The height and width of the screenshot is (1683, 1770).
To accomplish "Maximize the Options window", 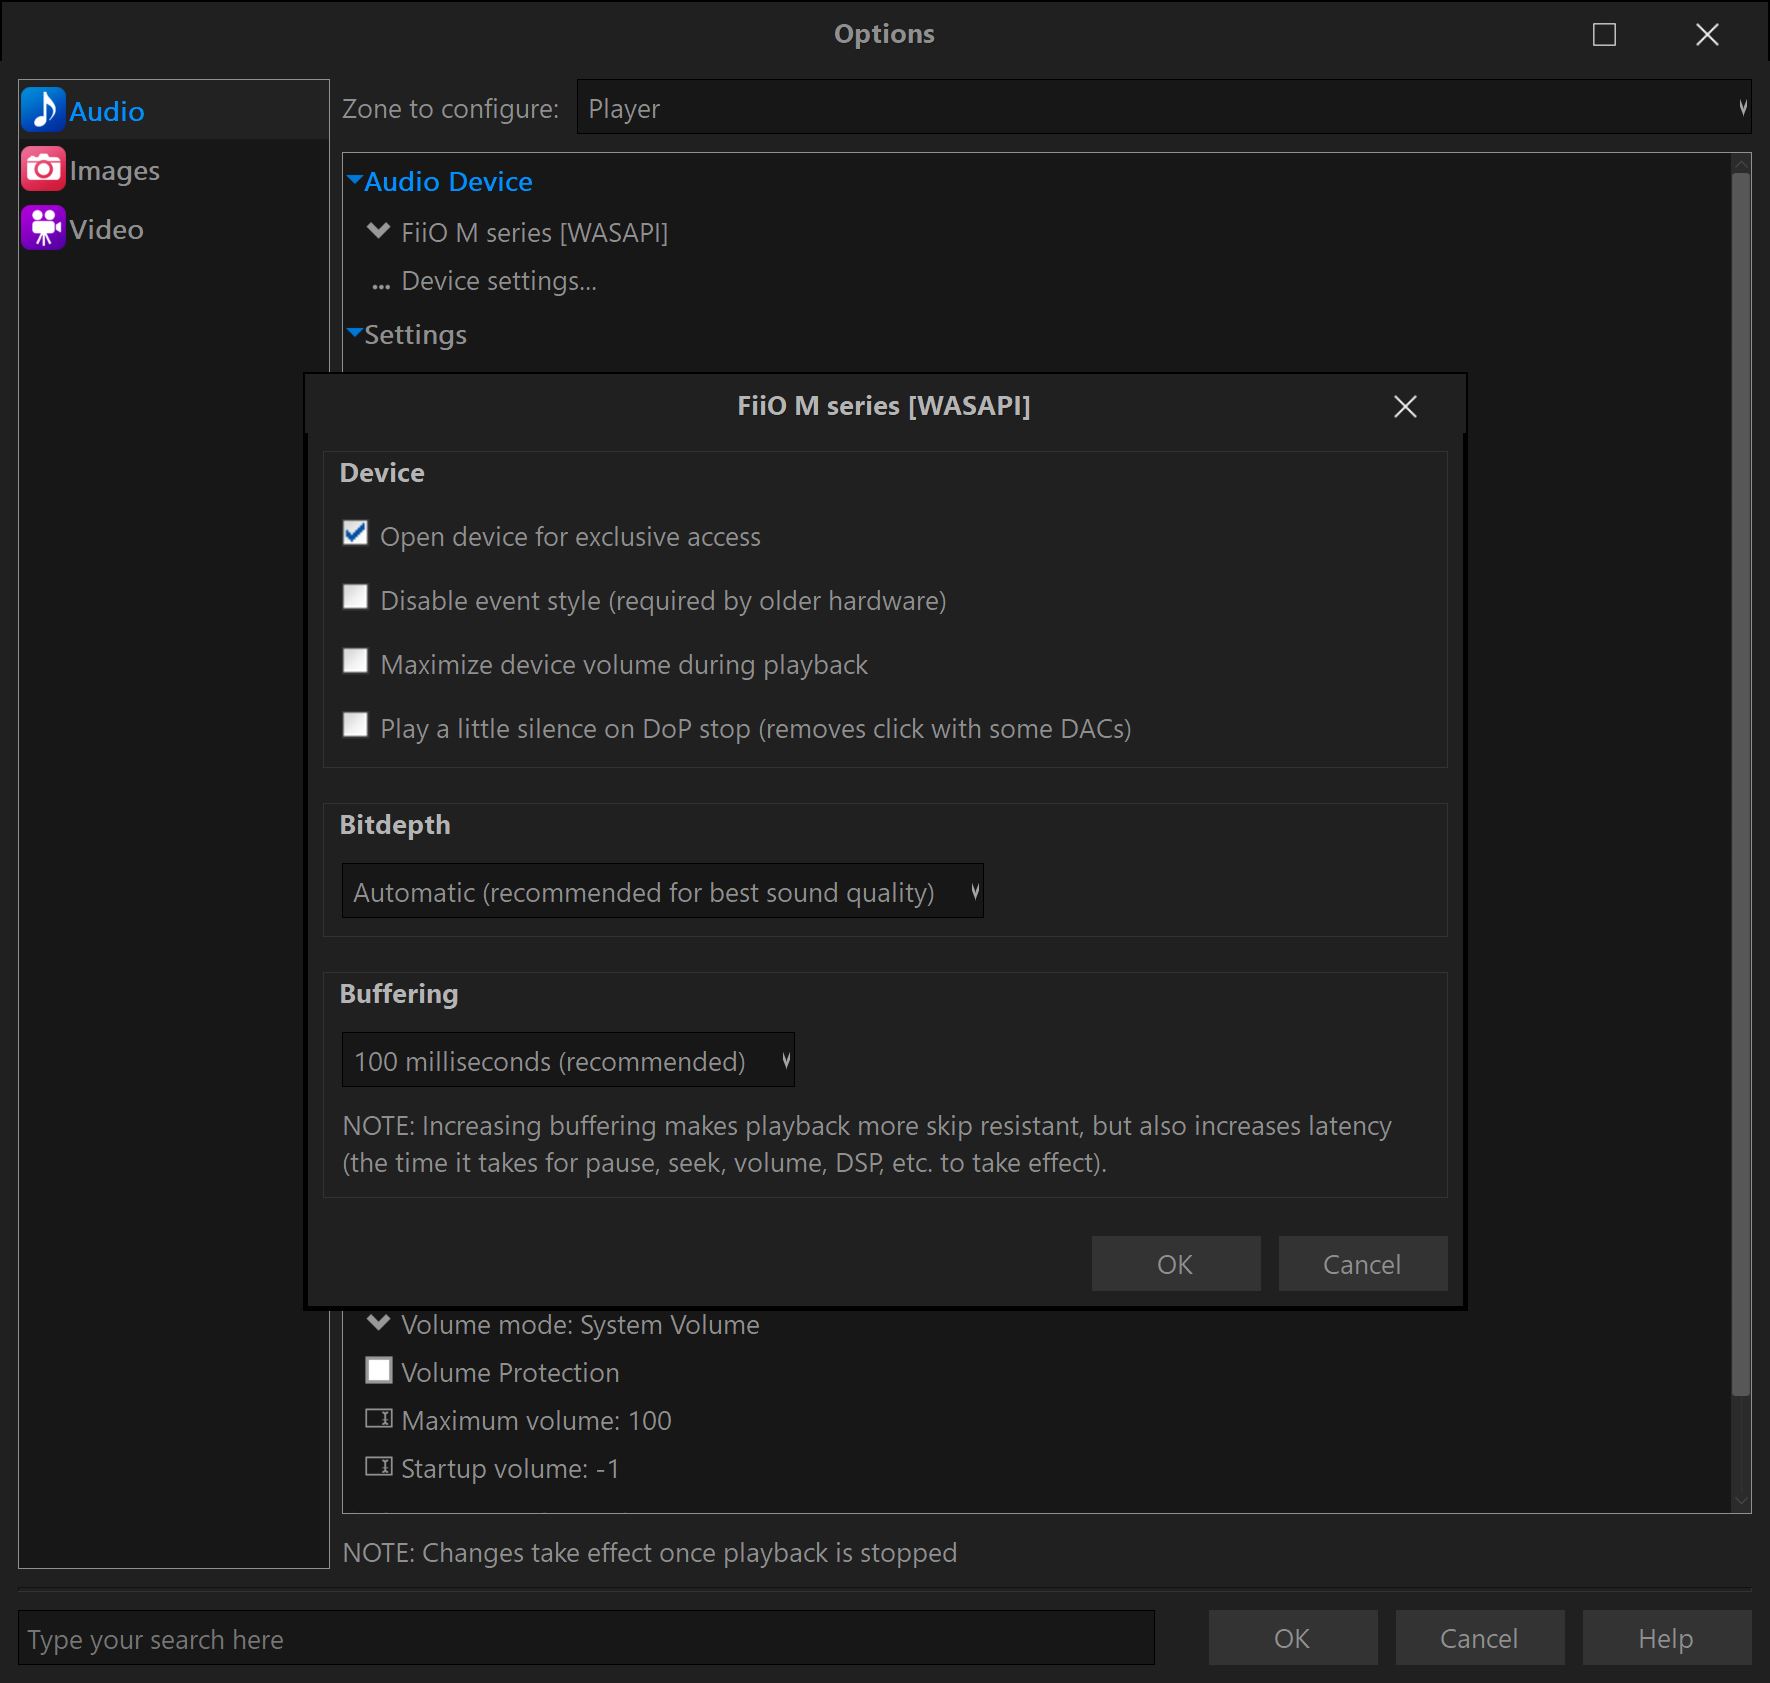I will click(x=1604, y=35).
